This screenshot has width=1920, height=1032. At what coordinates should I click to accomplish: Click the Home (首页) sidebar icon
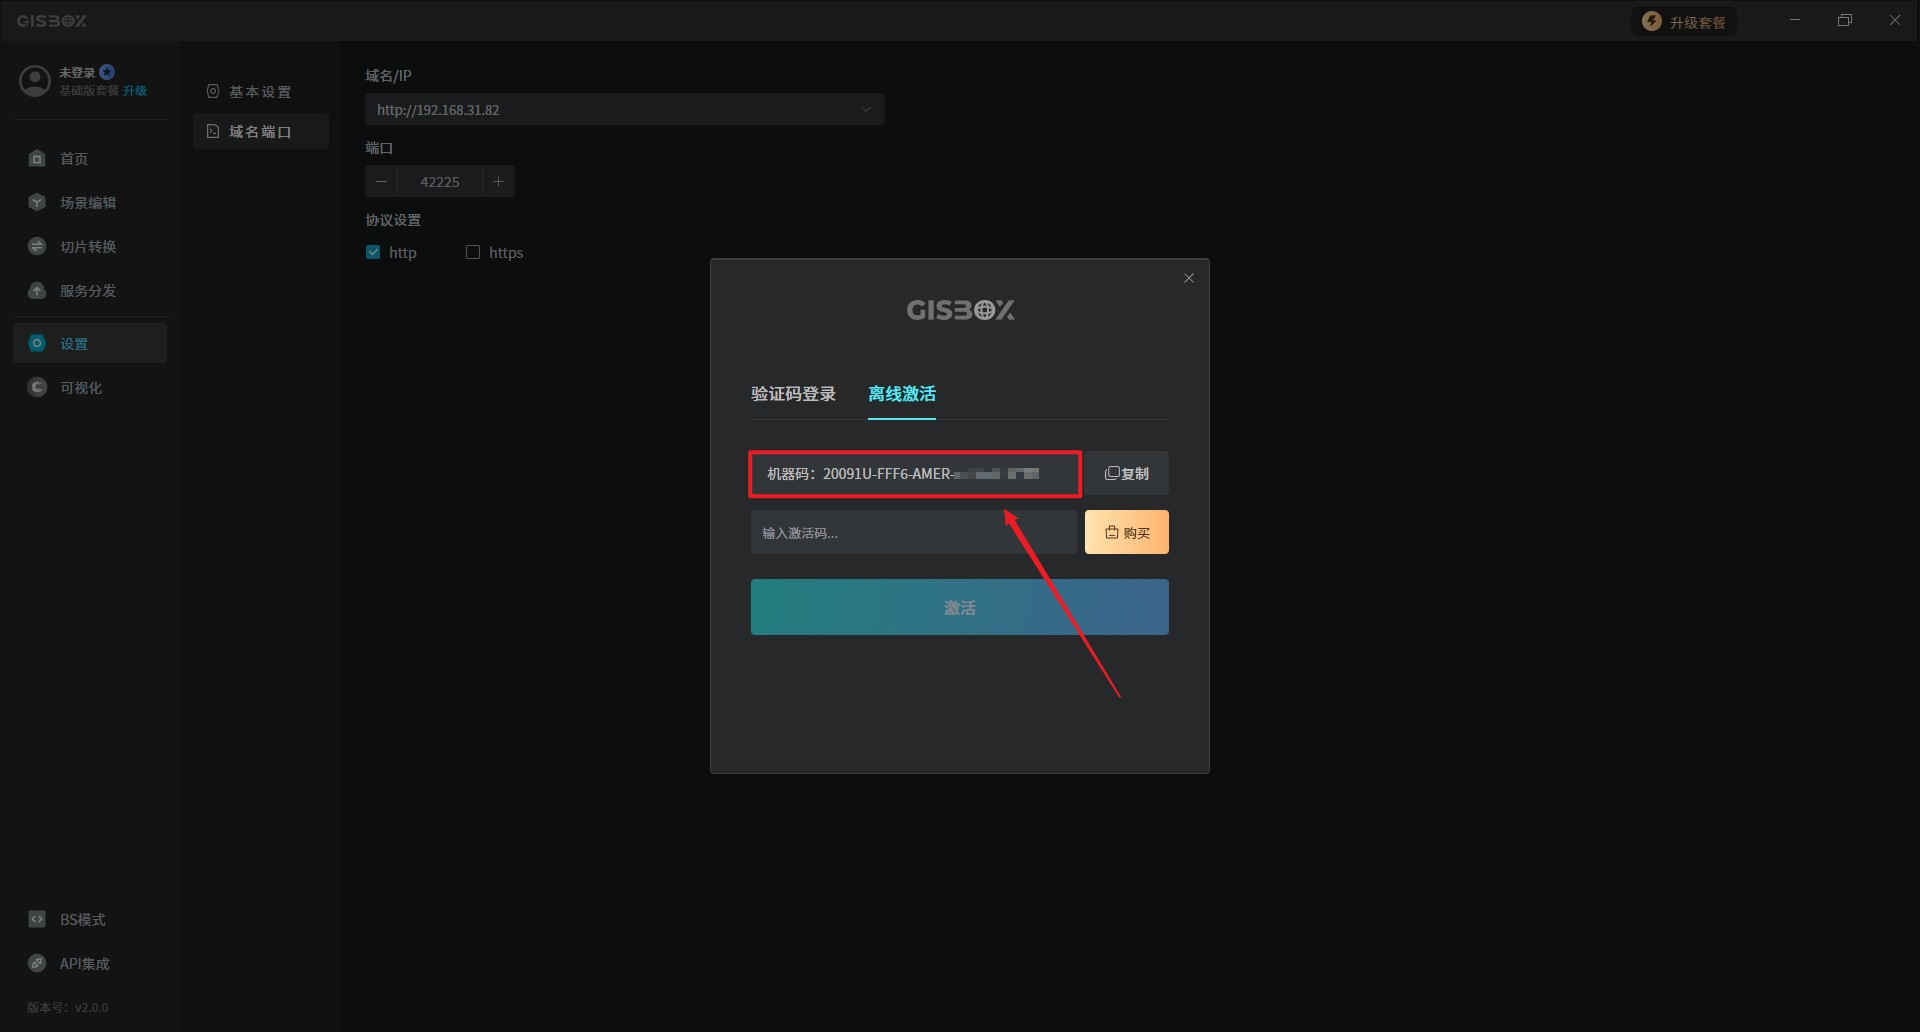point(37,159)
